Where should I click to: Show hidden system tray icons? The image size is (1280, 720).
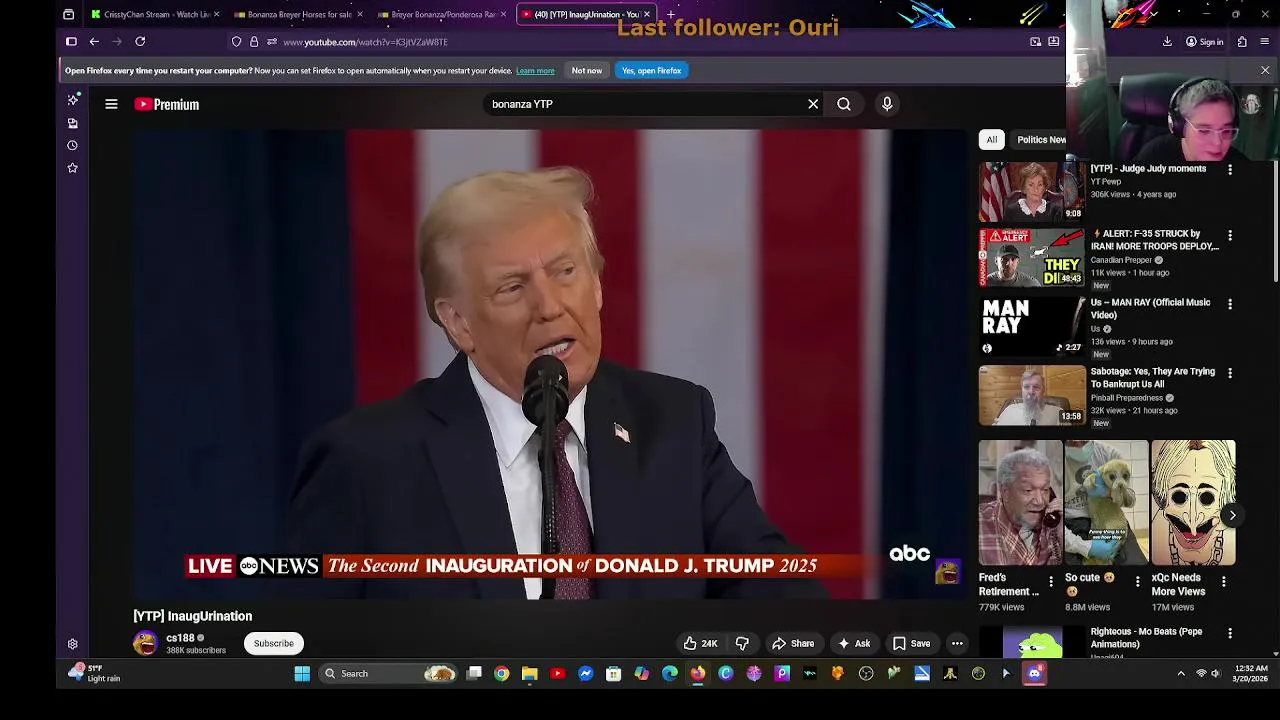pyautogui.click(x=1181, y=674)
